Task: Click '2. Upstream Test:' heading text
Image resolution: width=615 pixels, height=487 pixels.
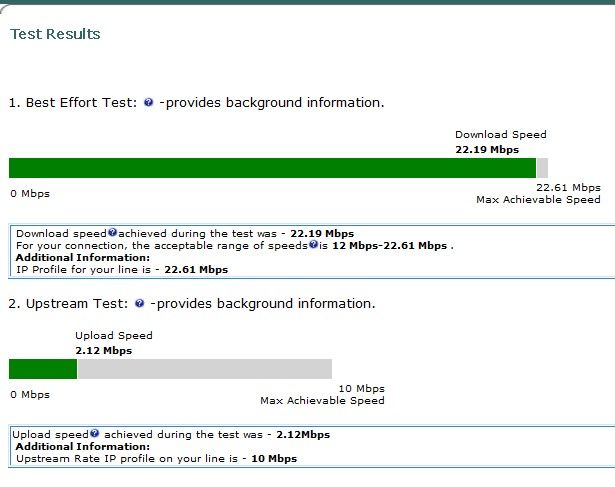Action: 68,304
